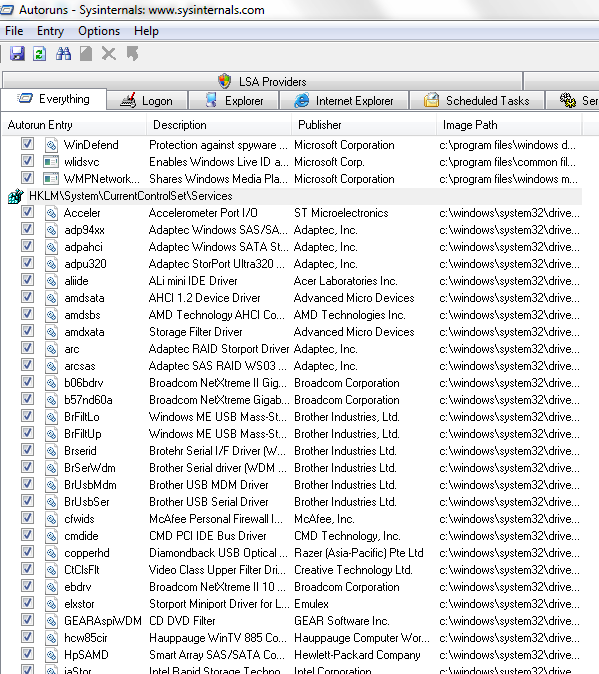599x674 pixels.
Task: Click the HpSAMD driver icon
Action: (51, 655)
